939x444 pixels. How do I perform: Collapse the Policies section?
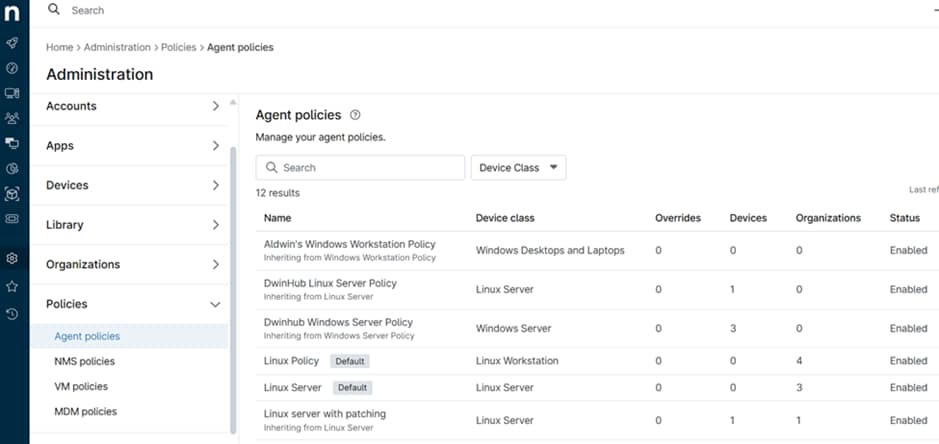click(x=215, y=304)
